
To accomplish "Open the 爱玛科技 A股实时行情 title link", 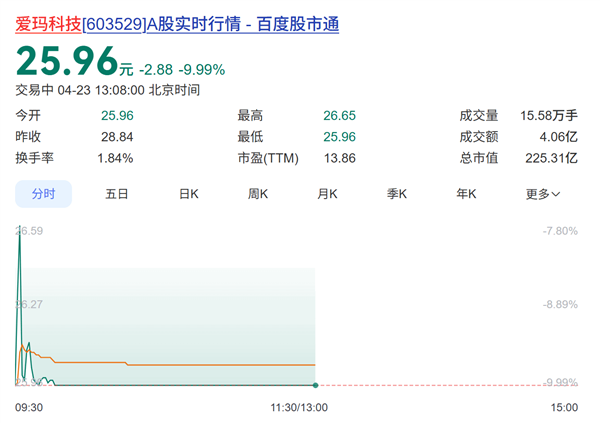I will [x=176, y=24].
